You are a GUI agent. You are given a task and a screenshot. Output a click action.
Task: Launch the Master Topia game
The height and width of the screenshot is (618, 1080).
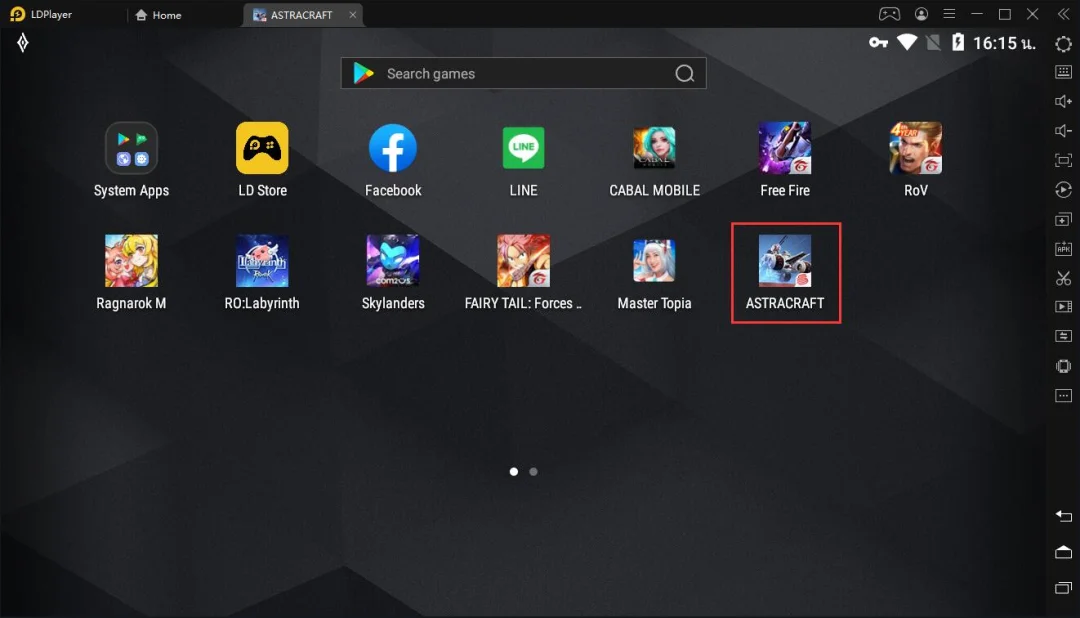click(654, 260)
